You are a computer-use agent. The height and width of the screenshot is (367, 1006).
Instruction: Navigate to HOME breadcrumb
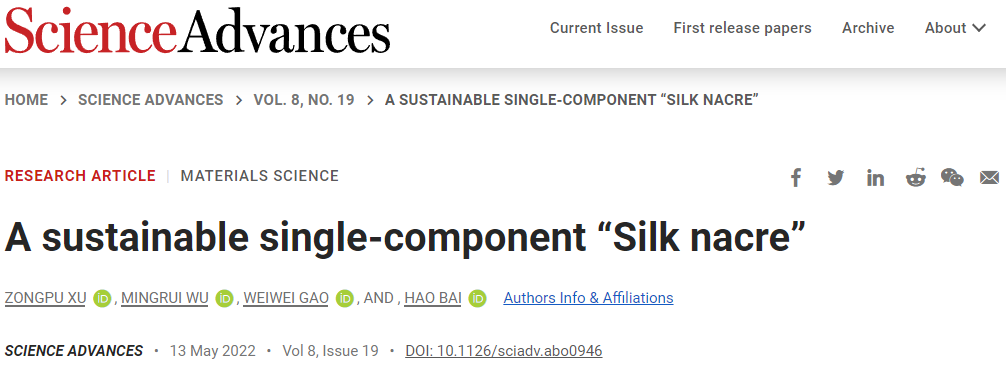[x=26, y=100]
